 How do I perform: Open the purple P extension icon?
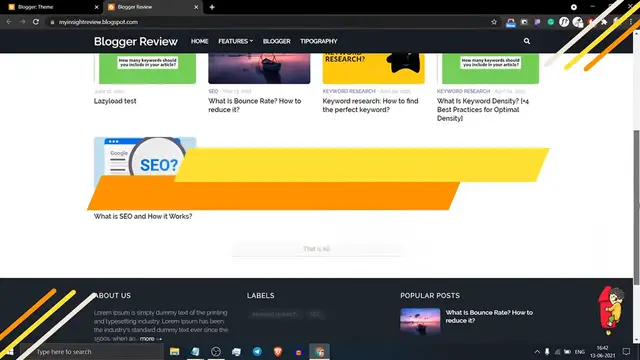tap(537, 22)
